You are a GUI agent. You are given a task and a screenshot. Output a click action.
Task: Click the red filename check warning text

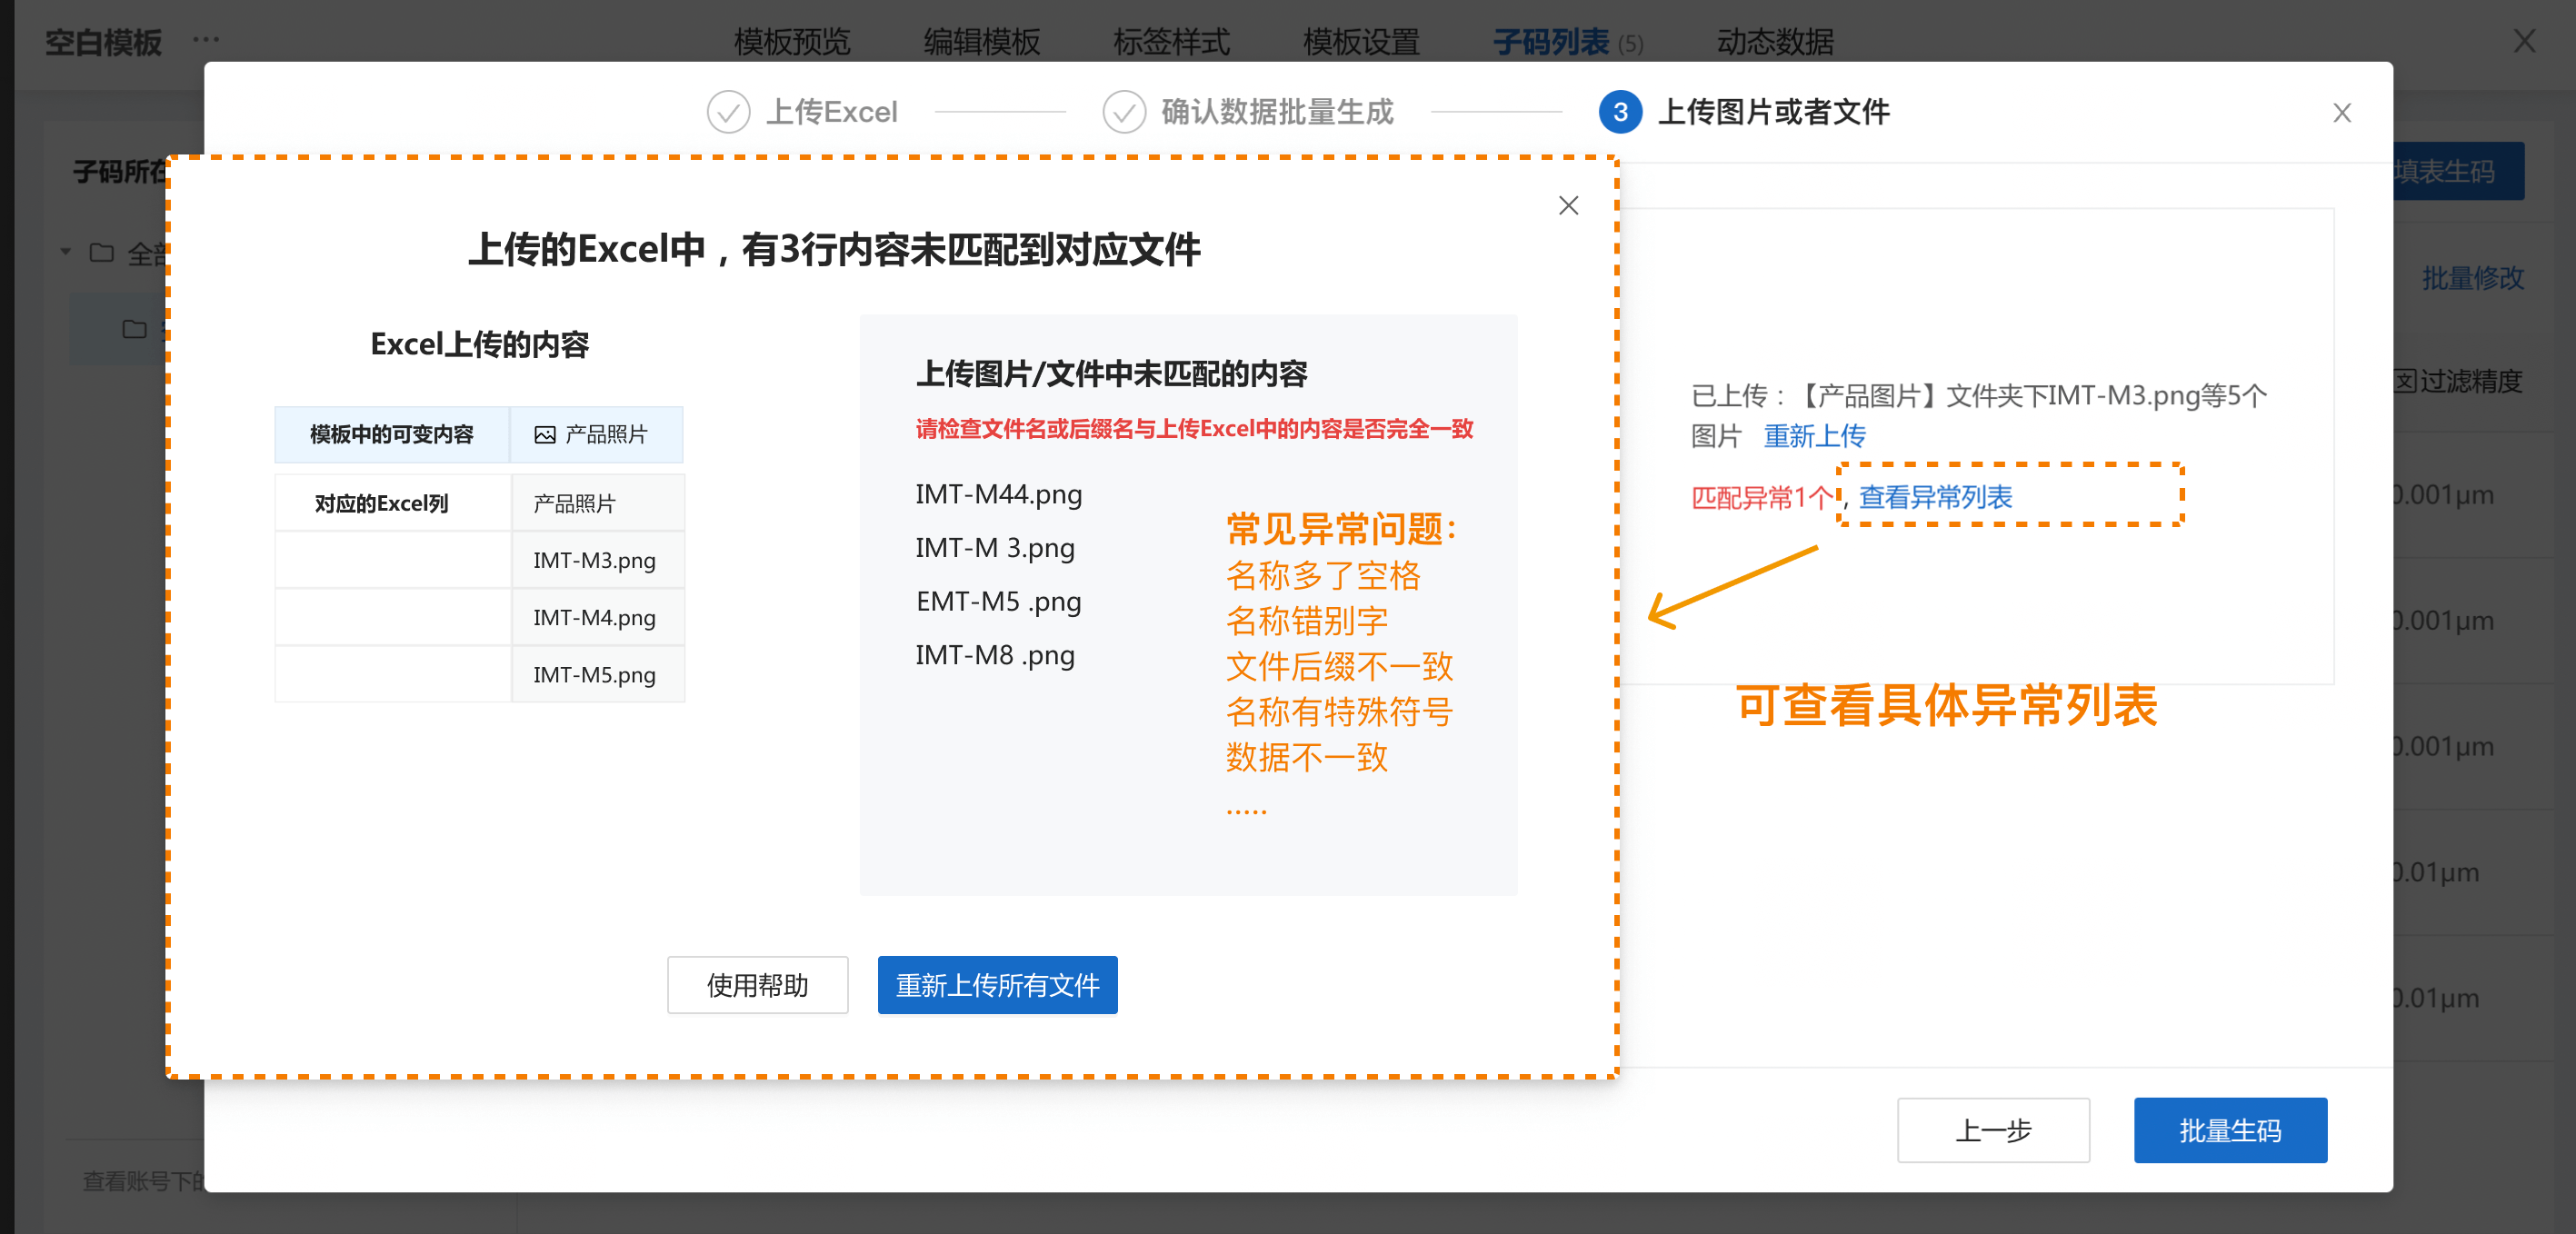(x=1195, y=429)
